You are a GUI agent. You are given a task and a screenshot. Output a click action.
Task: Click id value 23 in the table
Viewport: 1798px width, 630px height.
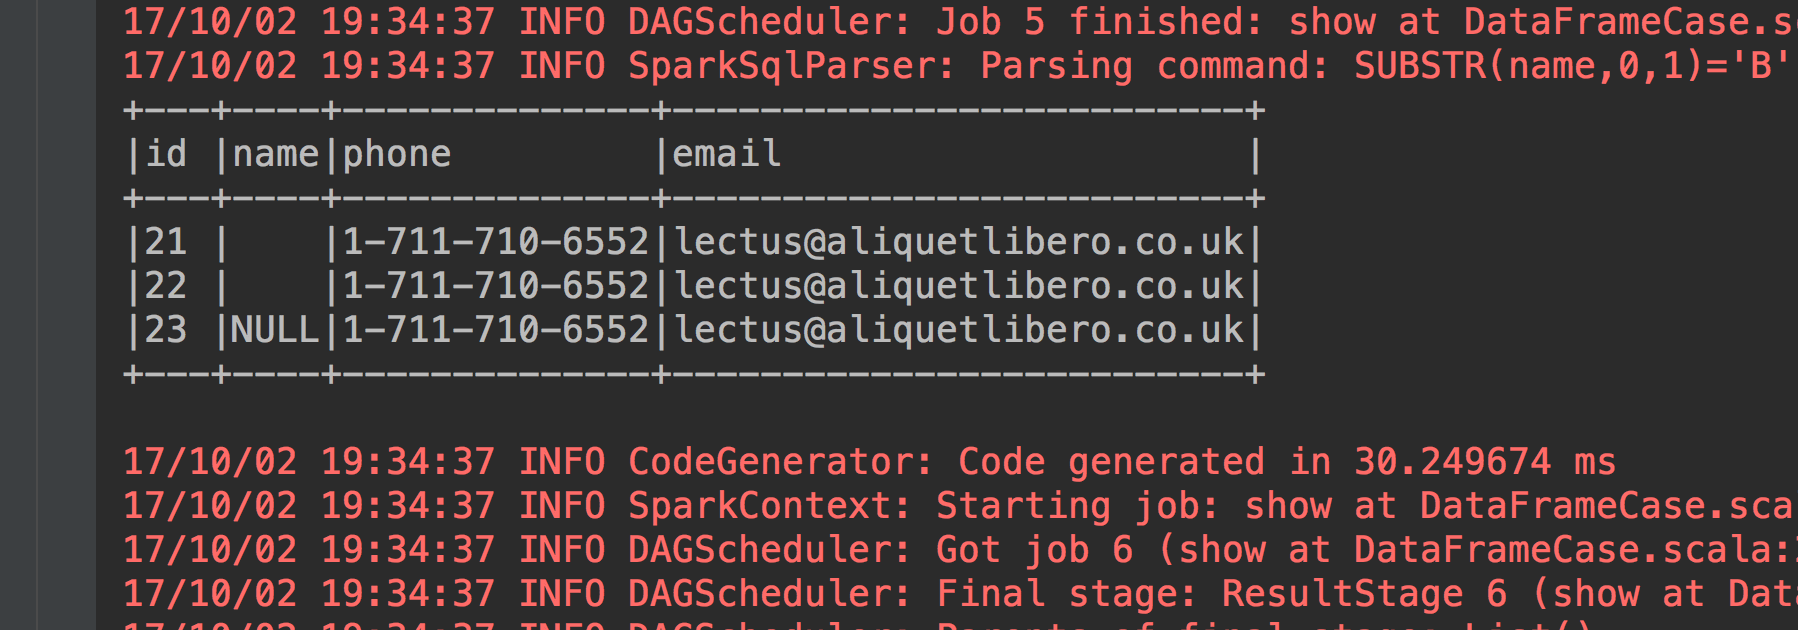click(166, 330)
